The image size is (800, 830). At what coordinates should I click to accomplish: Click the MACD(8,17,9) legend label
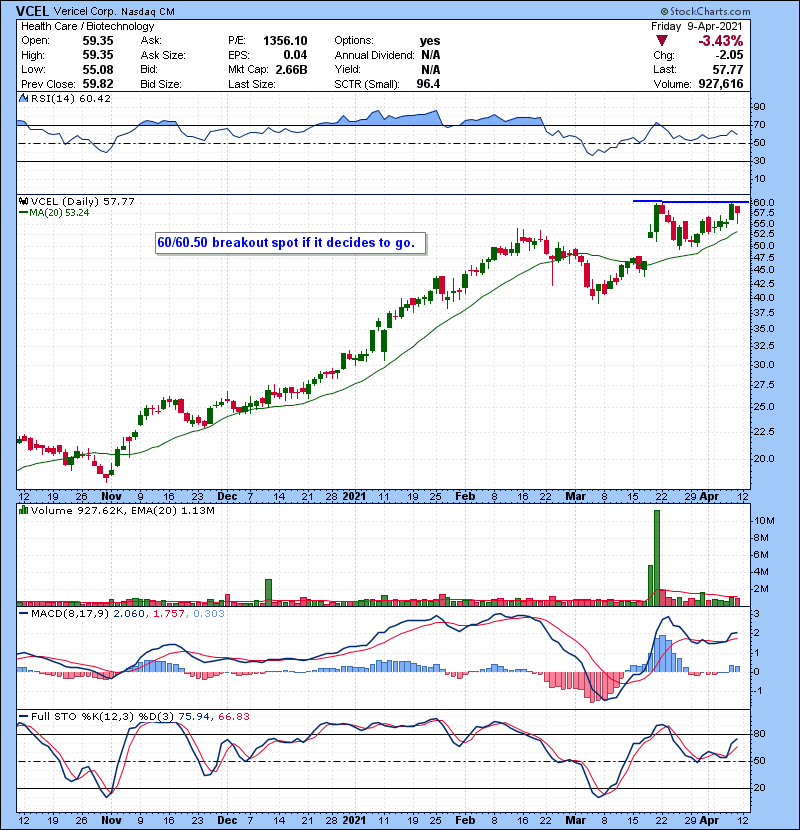[70, 614]
